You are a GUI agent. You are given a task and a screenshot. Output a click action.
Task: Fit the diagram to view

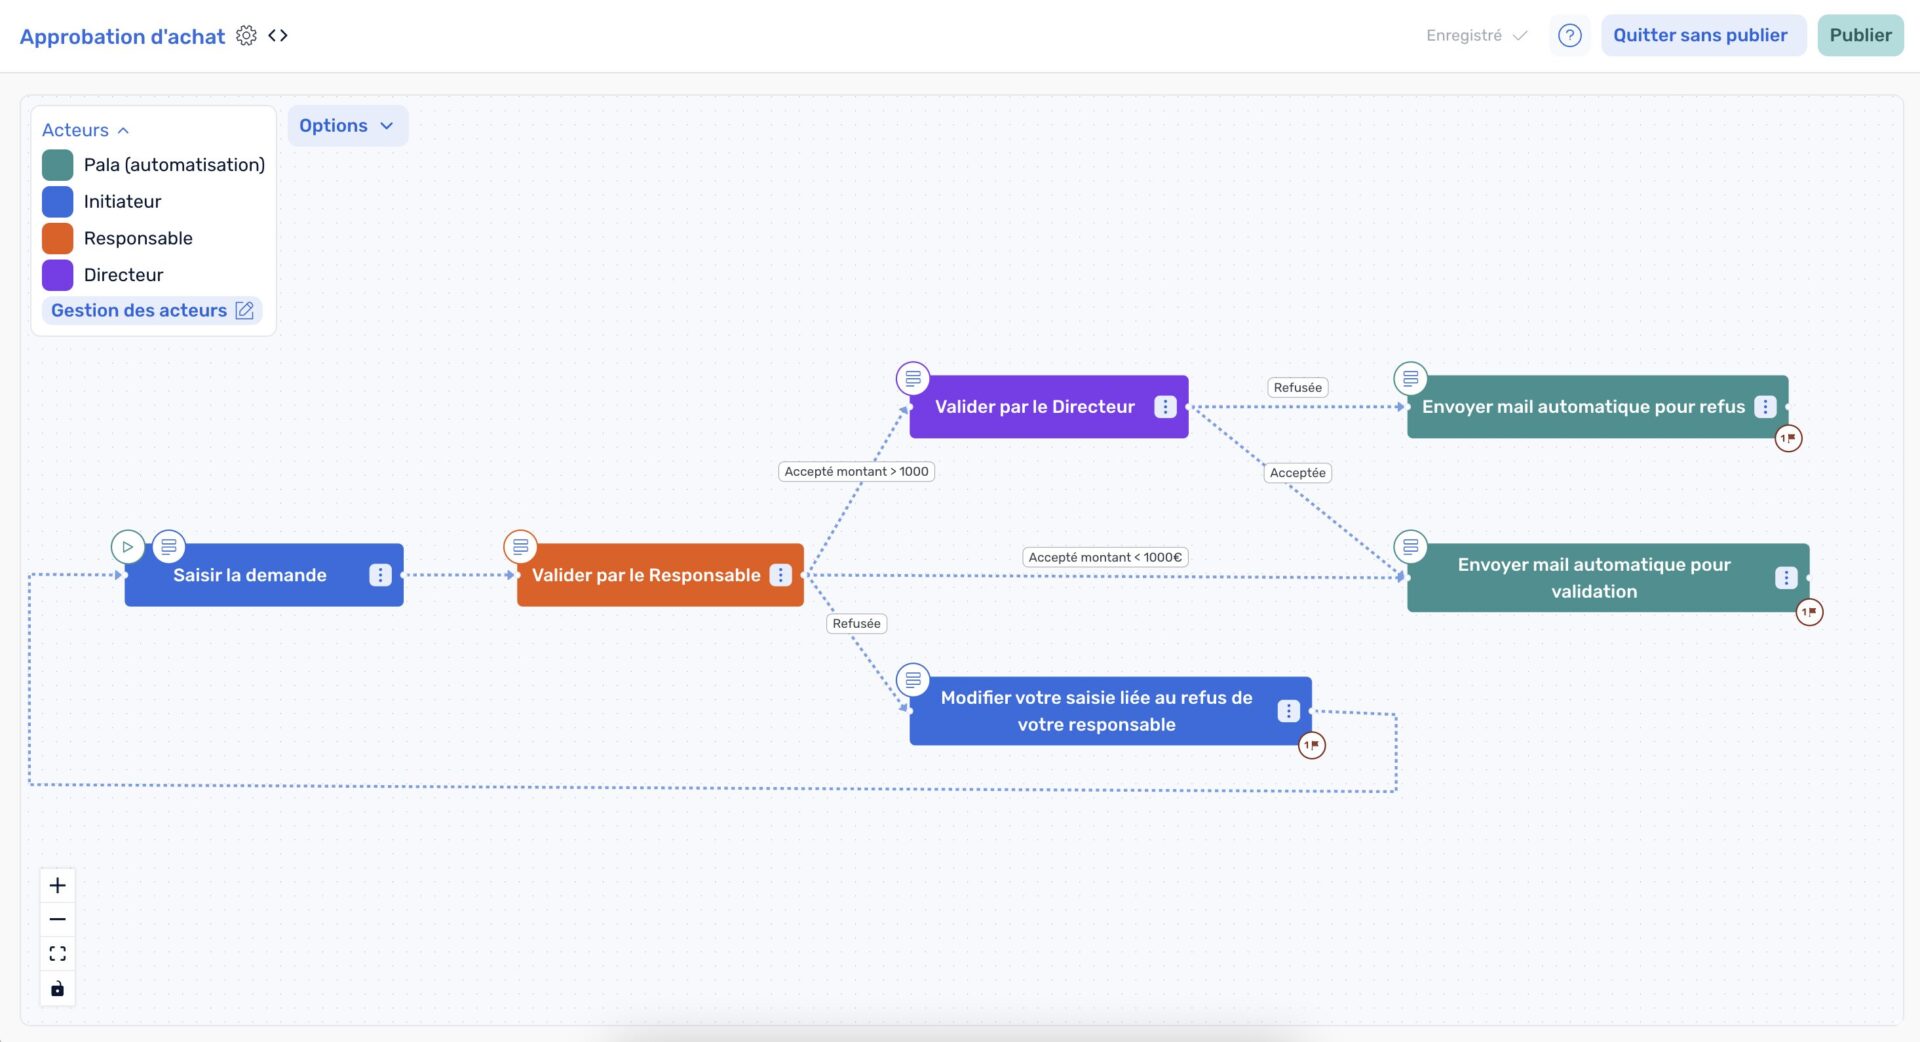tap(58, 954)
